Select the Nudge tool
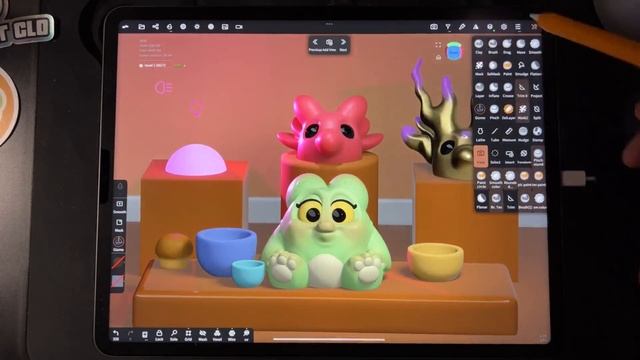The image size is (640, 360). [x=523, y=133]
